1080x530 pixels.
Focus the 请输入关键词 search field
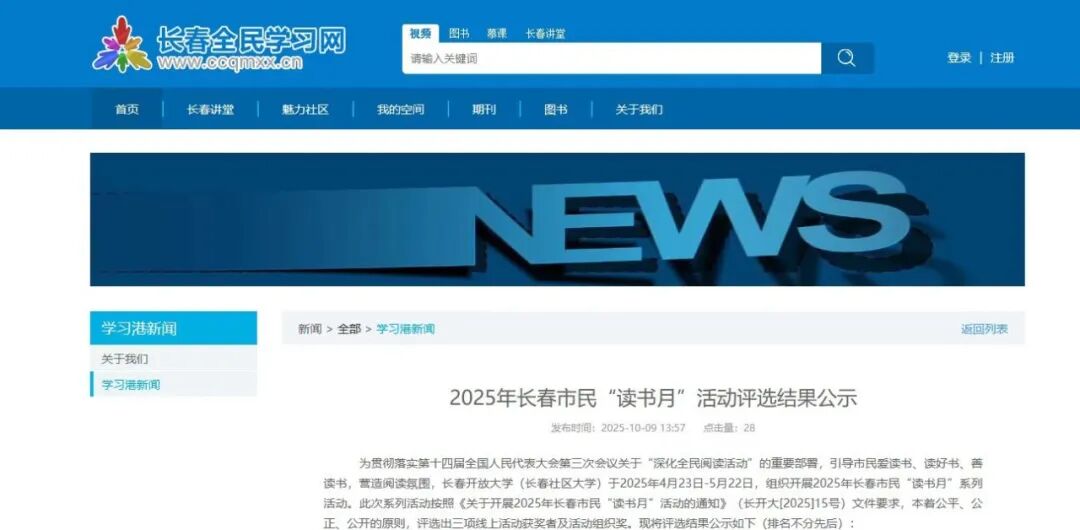612,59
